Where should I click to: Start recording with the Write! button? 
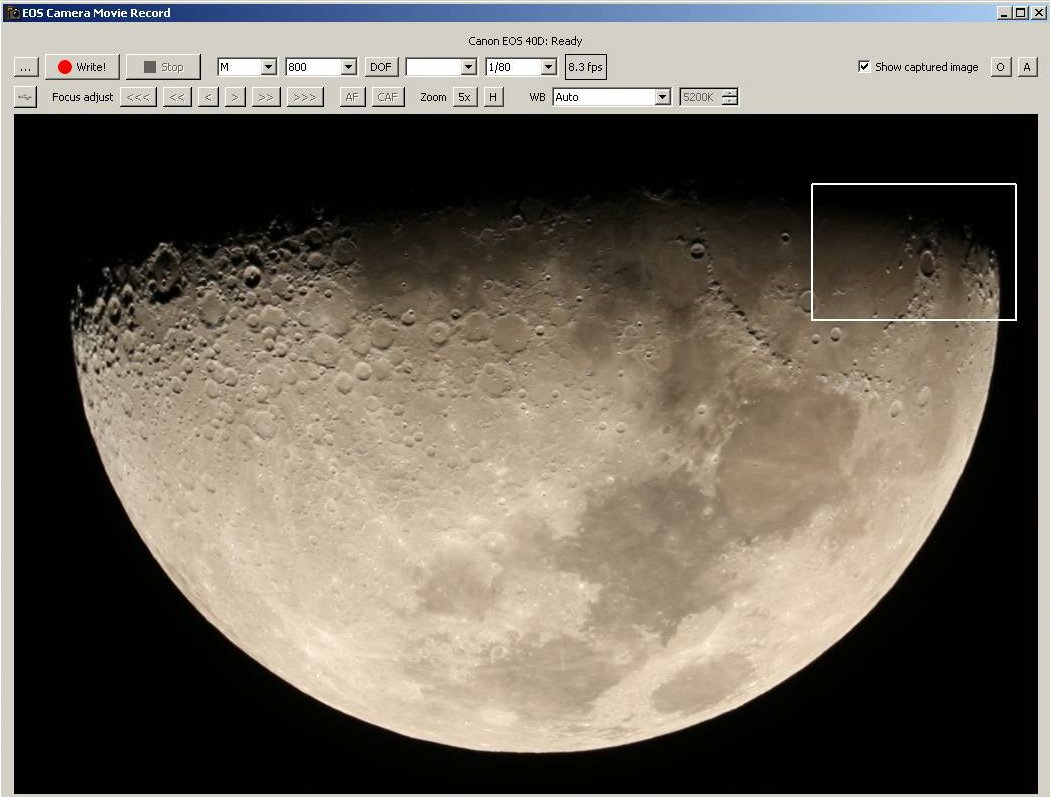82,67
